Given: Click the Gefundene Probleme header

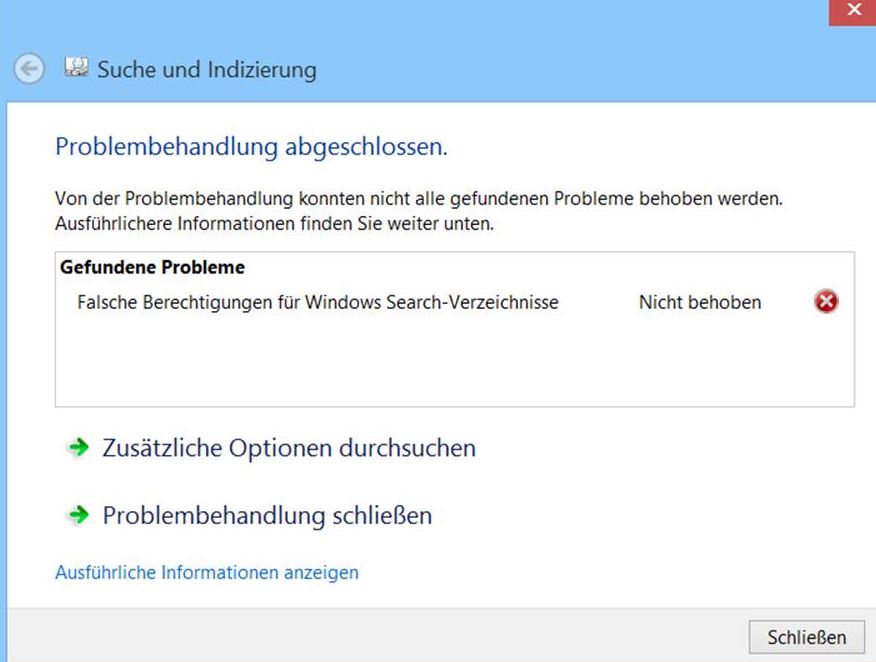Looking at the screenshot, I should (153, 267).
